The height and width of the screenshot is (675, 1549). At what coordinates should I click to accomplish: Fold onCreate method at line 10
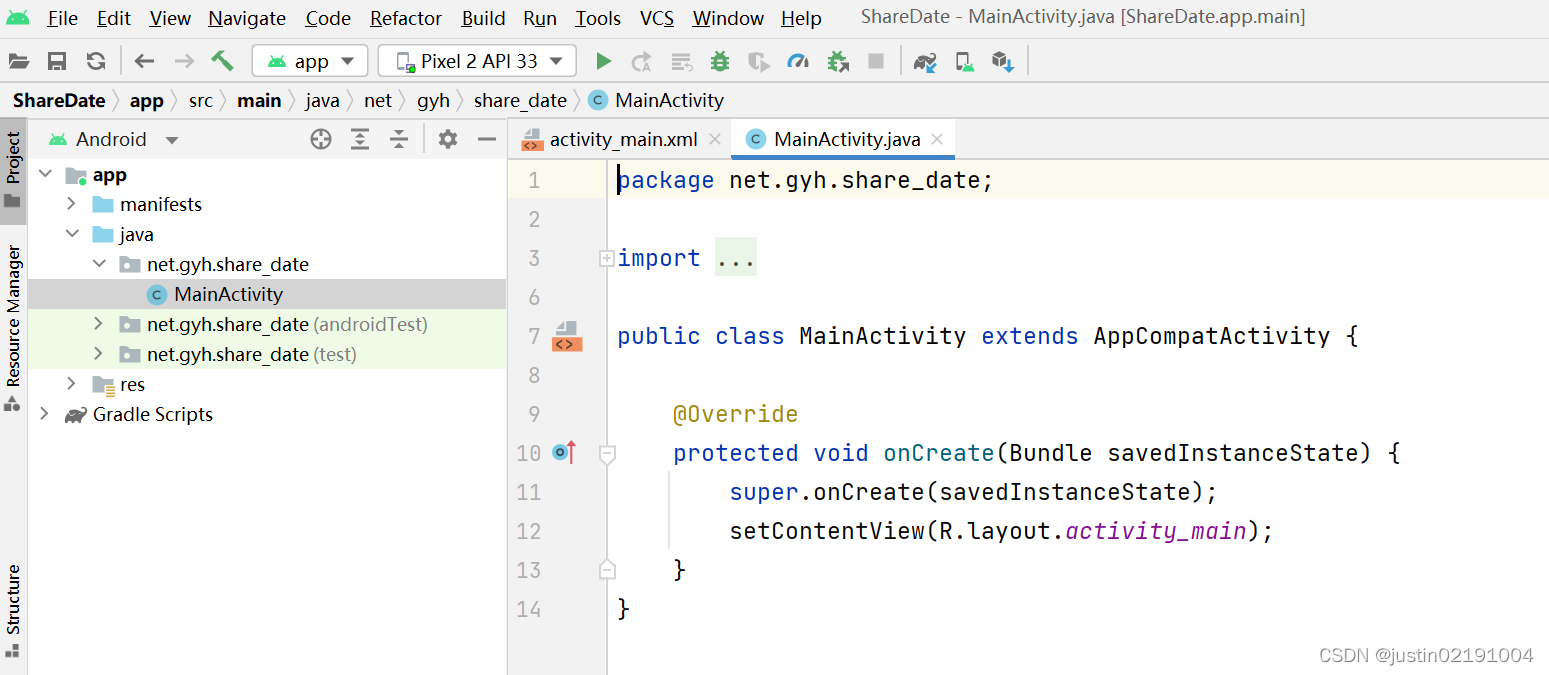(x=606, y=454)
